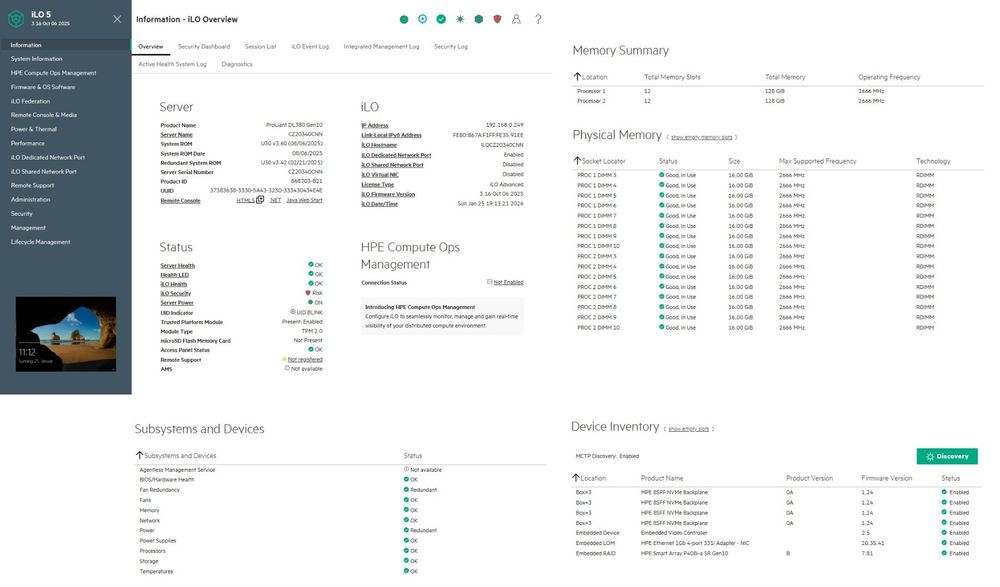Click the Remote Console link
The image size is (1000, 587).
(180, 200)
